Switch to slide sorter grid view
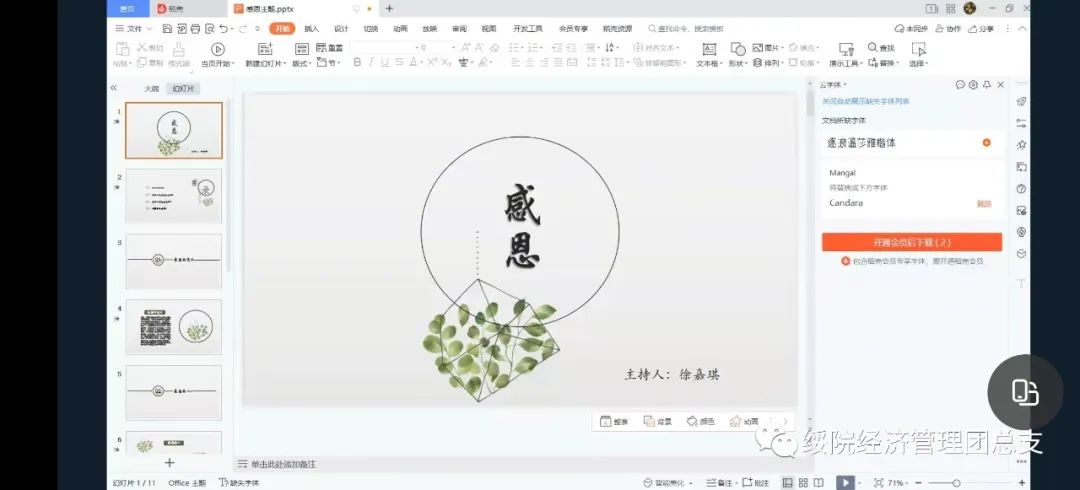The image size is (1080, 490). [803, 482]
